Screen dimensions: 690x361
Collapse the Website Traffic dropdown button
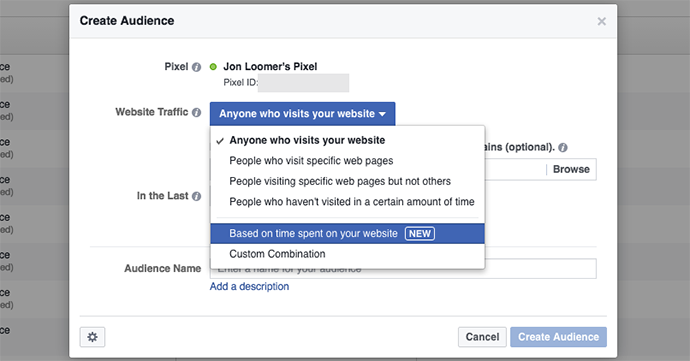tap(302, 114)
